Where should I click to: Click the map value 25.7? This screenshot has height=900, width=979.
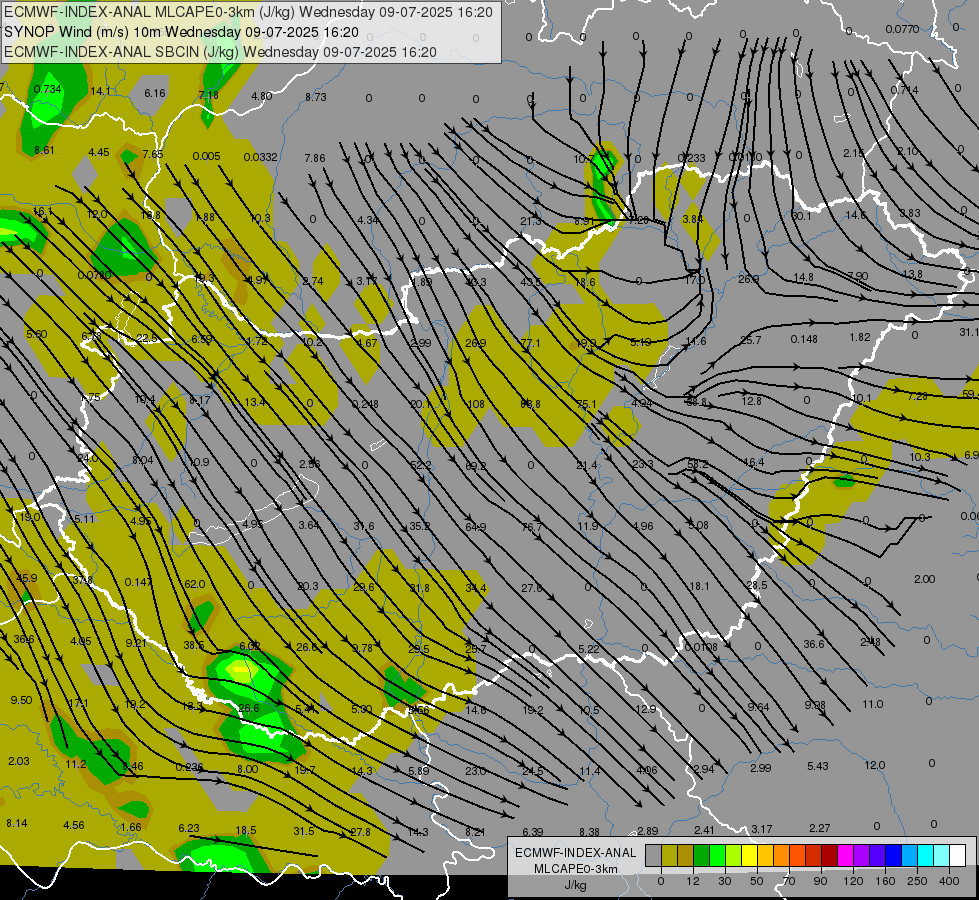[750, 340]
